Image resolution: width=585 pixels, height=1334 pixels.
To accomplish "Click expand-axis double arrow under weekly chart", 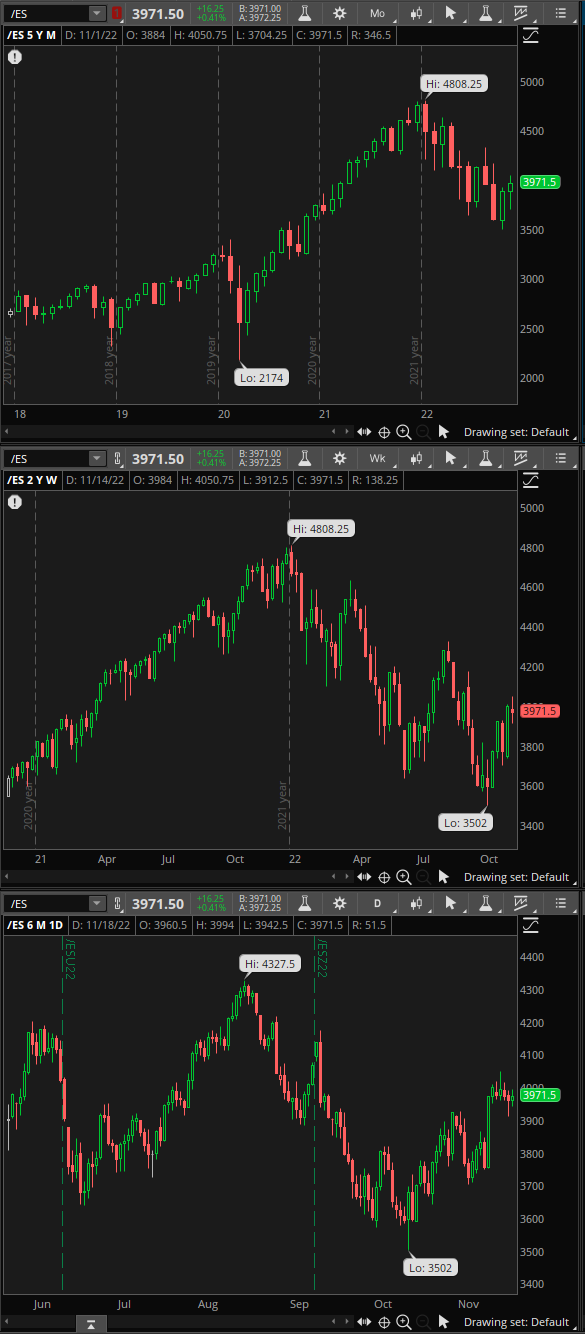I will [364, 877].
